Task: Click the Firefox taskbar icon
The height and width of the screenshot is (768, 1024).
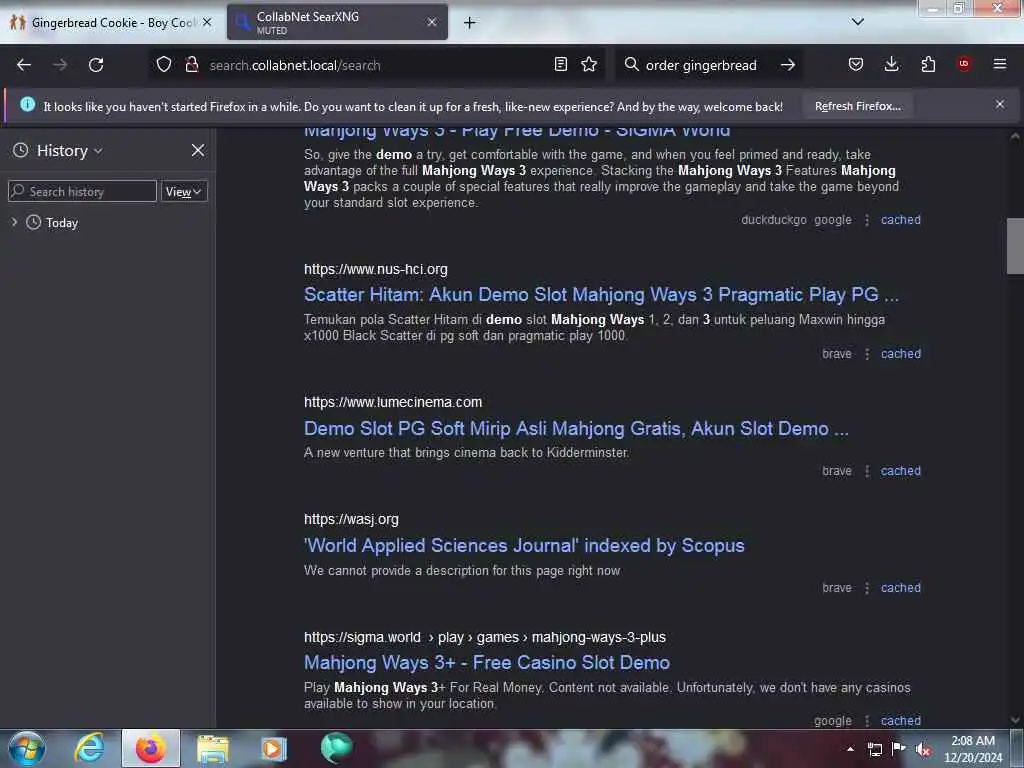Action: point(150,748)
